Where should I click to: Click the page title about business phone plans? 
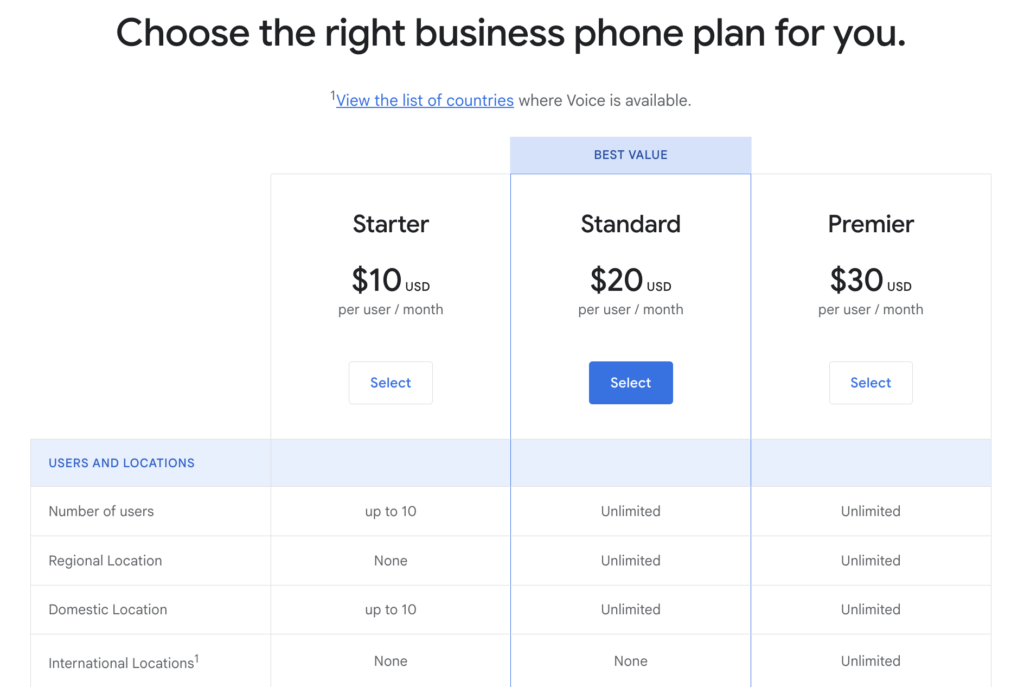pos(511,33)
